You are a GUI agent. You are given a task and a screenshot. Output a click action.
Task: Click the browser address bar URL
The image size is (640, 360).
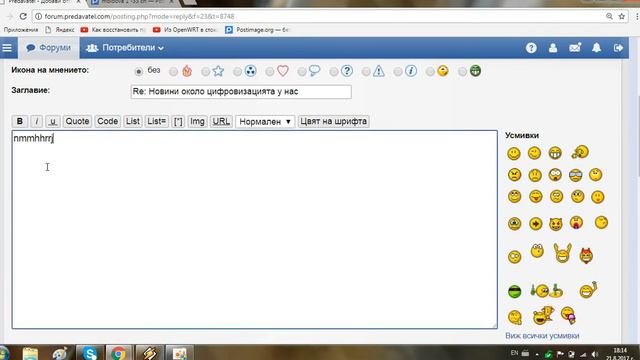[139, 16]
